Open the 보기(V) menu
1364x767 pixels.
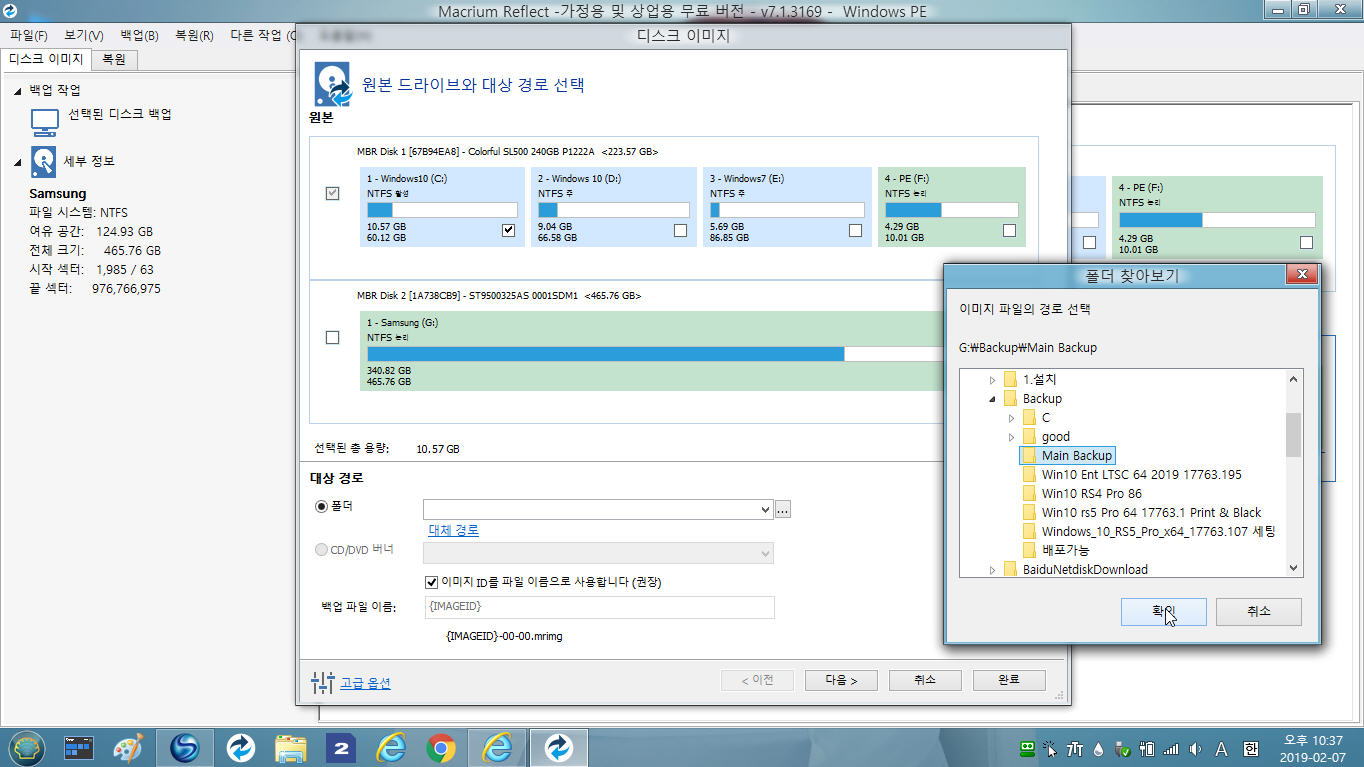pyautogui.click(x=84, y=35)
